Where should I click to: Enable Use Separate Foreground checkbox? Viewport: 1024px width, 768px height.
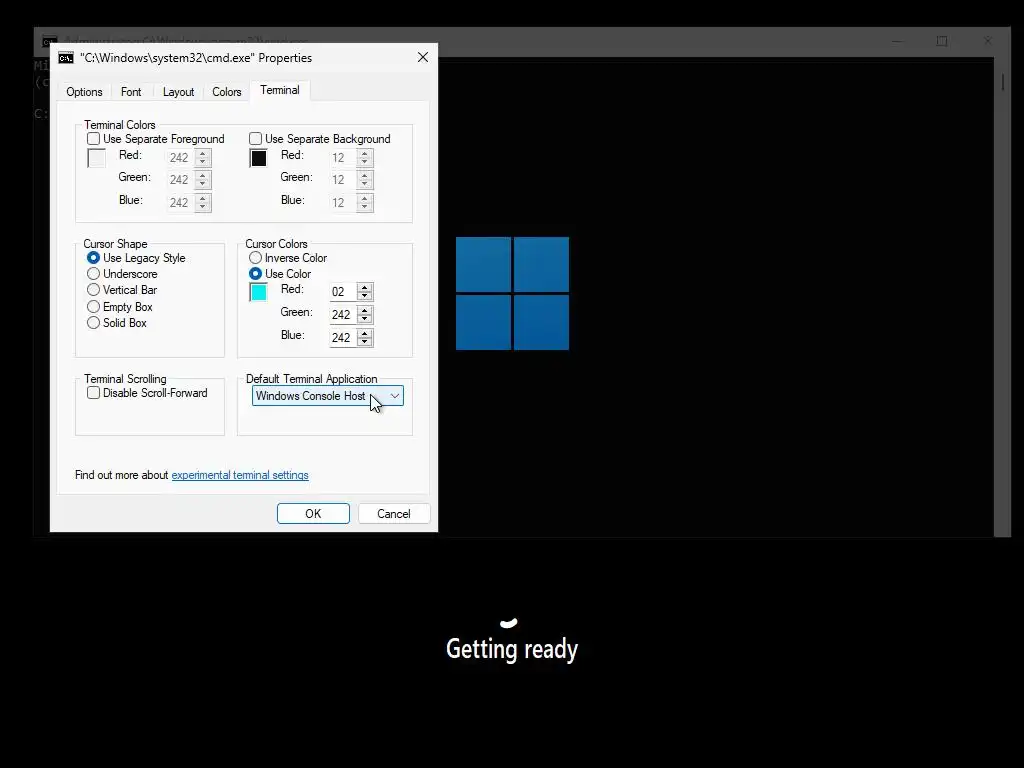(x=93, y=139)
